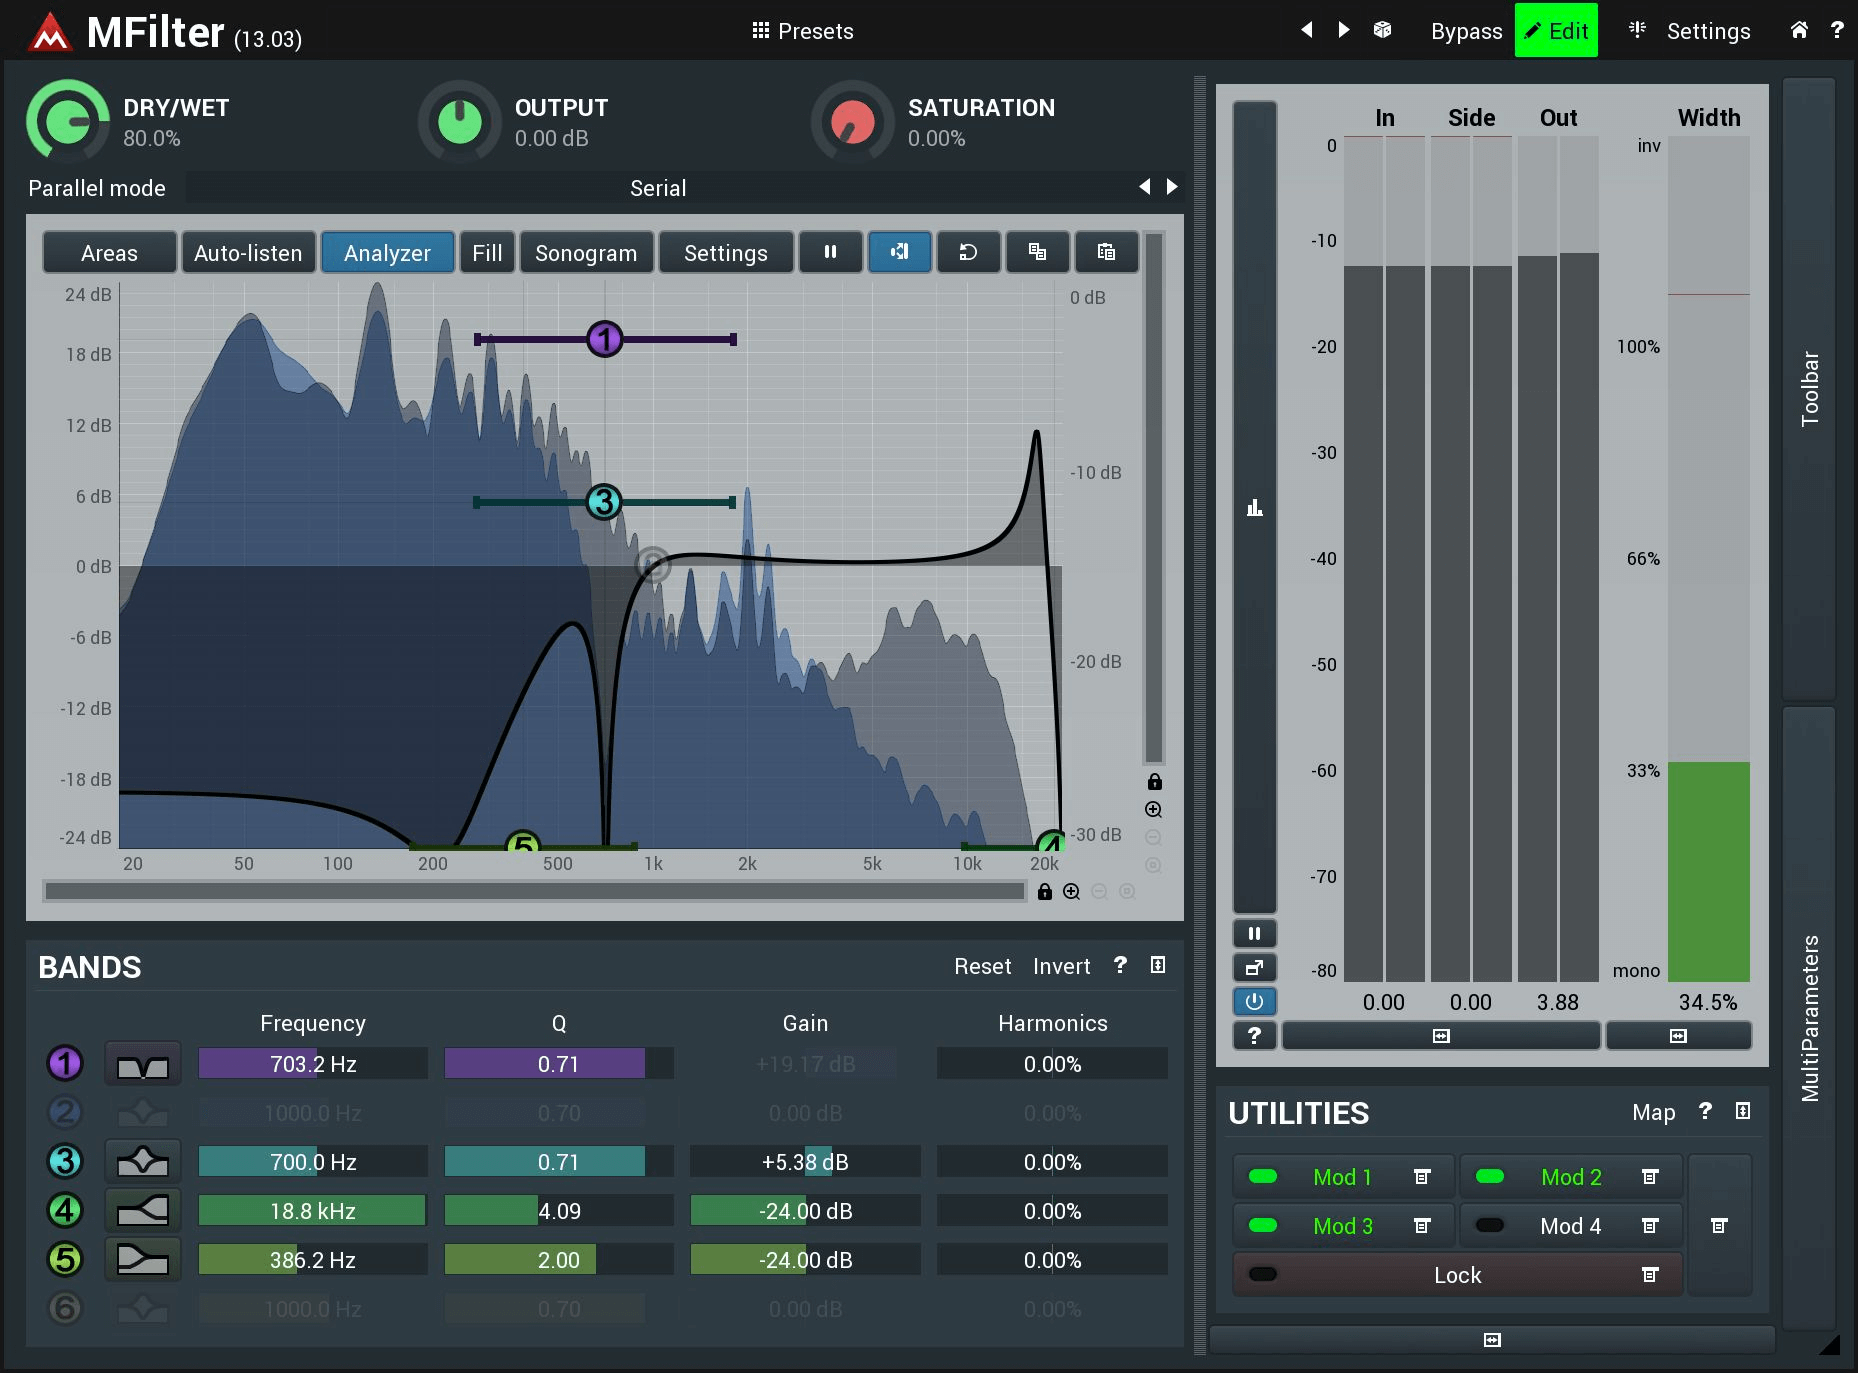Click the undo/reset history icon in the toolbar
Image resolution: width=1858 pixels, height=1373 pixels.
968,252
